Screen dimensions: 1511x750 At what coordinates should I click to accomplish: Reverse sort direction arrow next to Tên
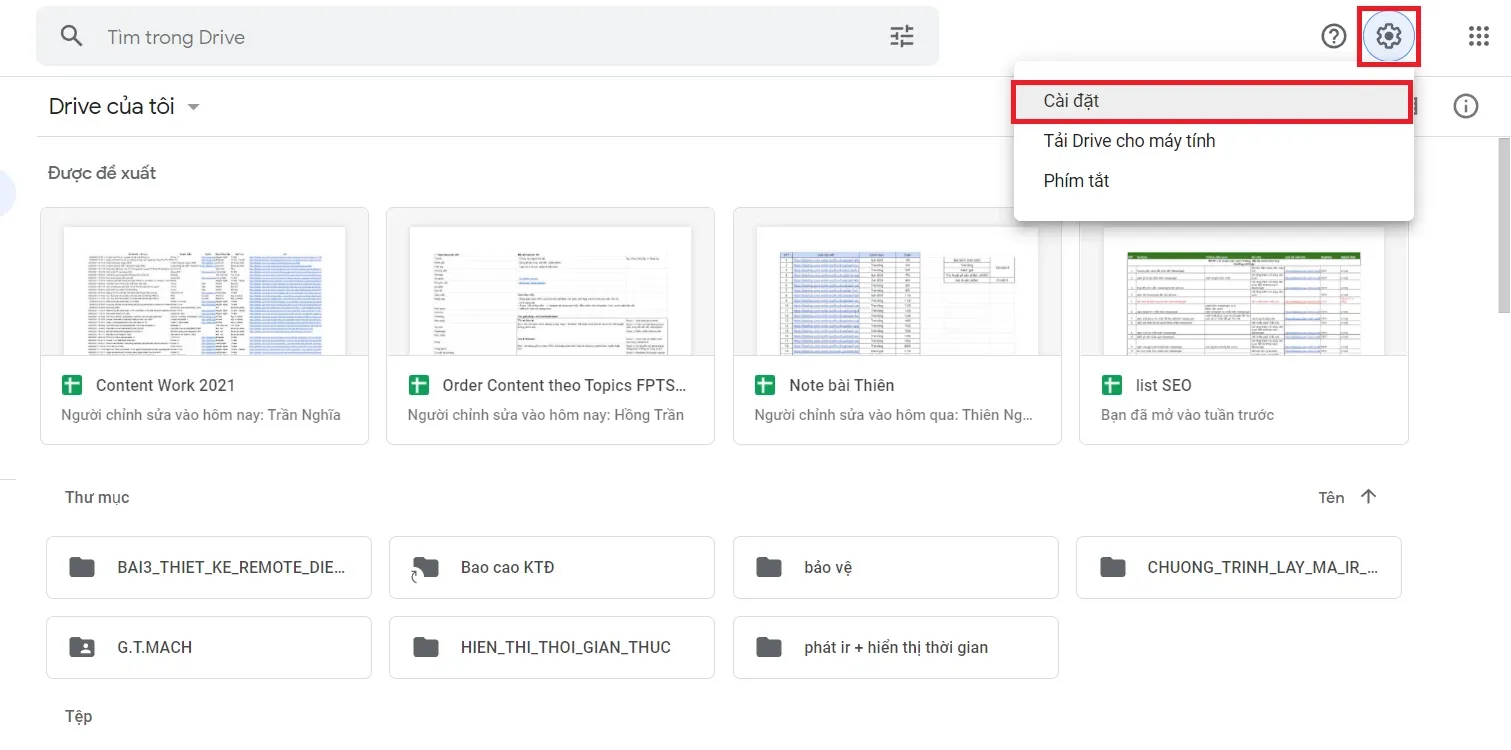(1369, 497)
